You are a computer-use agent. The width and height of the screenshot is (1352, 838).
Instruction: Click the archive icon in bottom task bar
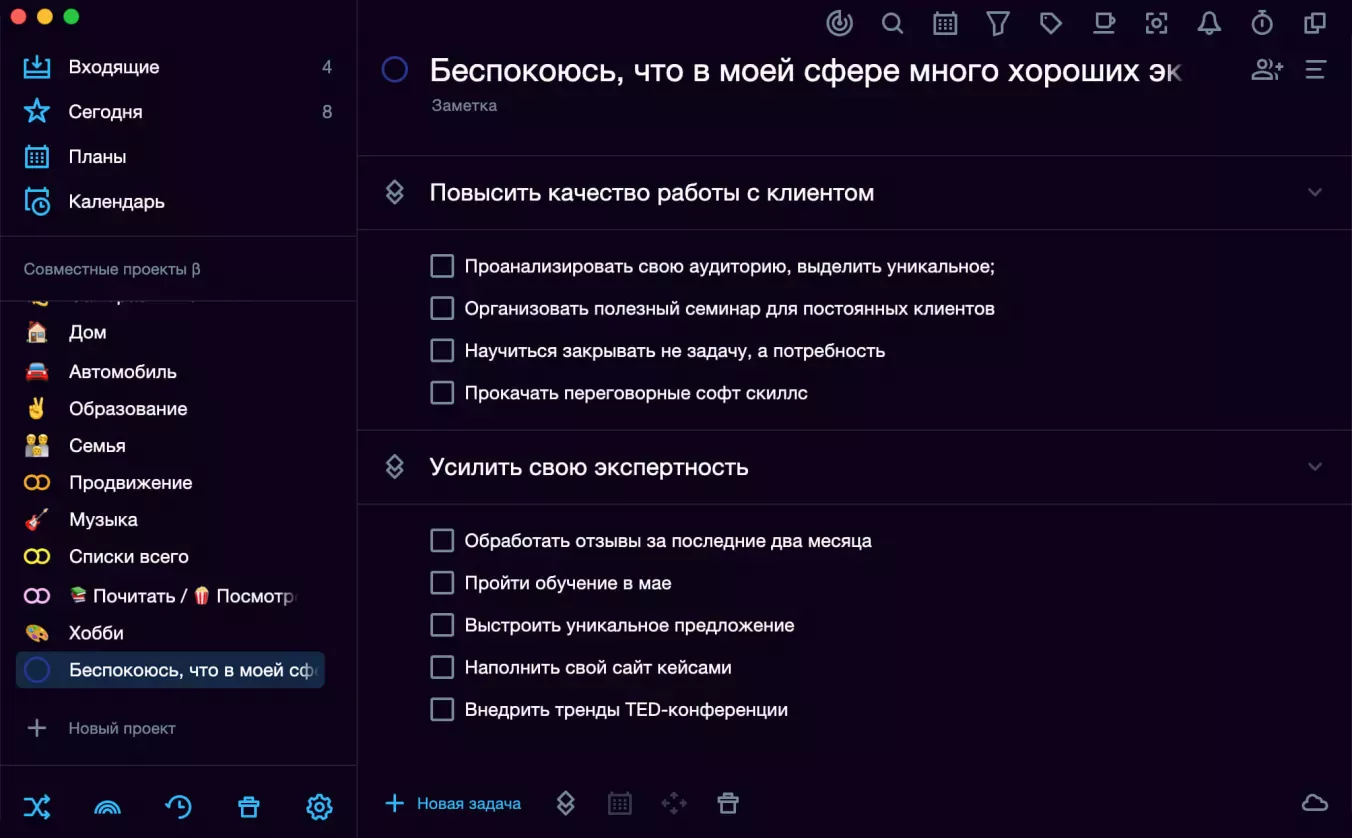pyautogui.click(x=728, y=803)
